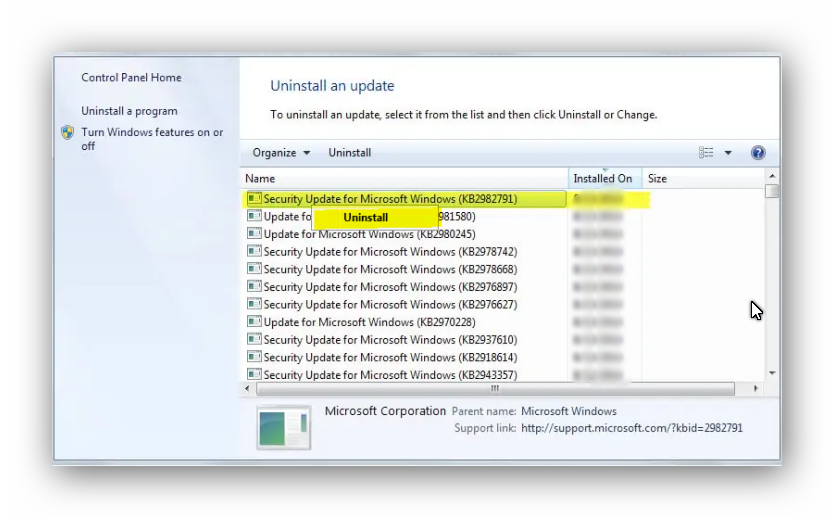Click the icon of update KB2943357

[254, 374]
